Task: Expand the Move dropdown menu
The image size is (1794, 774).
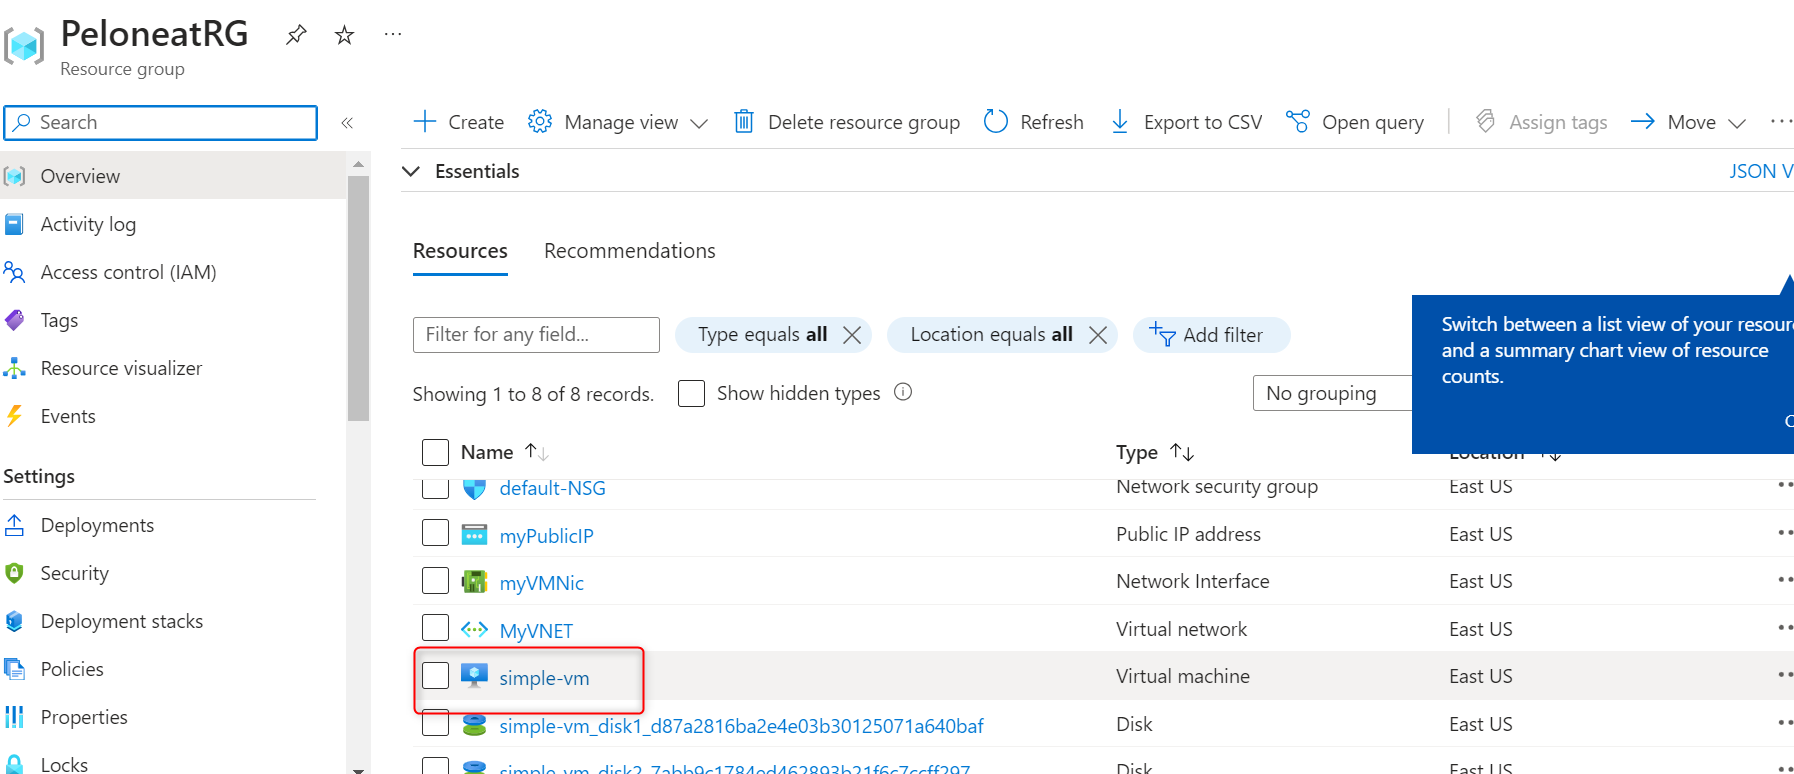Action: (x=1736, y=123)
